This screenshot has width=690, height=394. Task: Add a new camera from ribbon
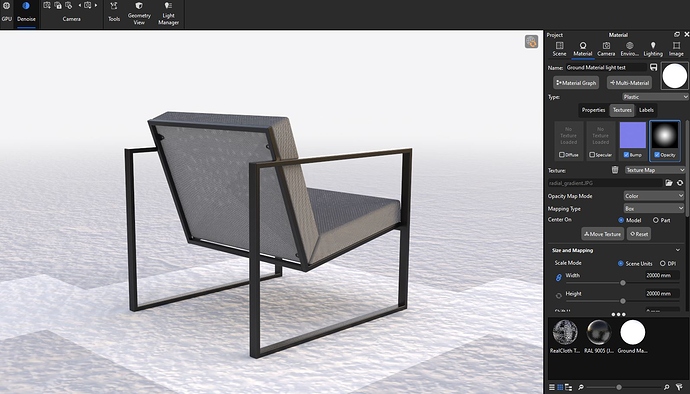tap(47, 5)
